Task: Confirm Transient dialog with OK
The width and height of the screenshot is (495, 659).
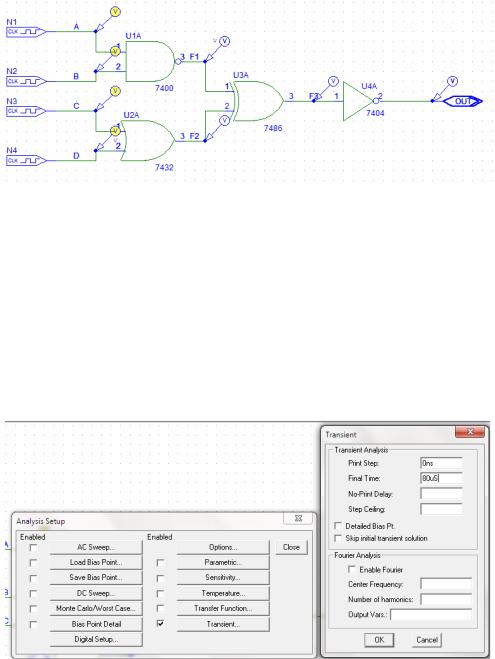Action: (x=379, y=640)
